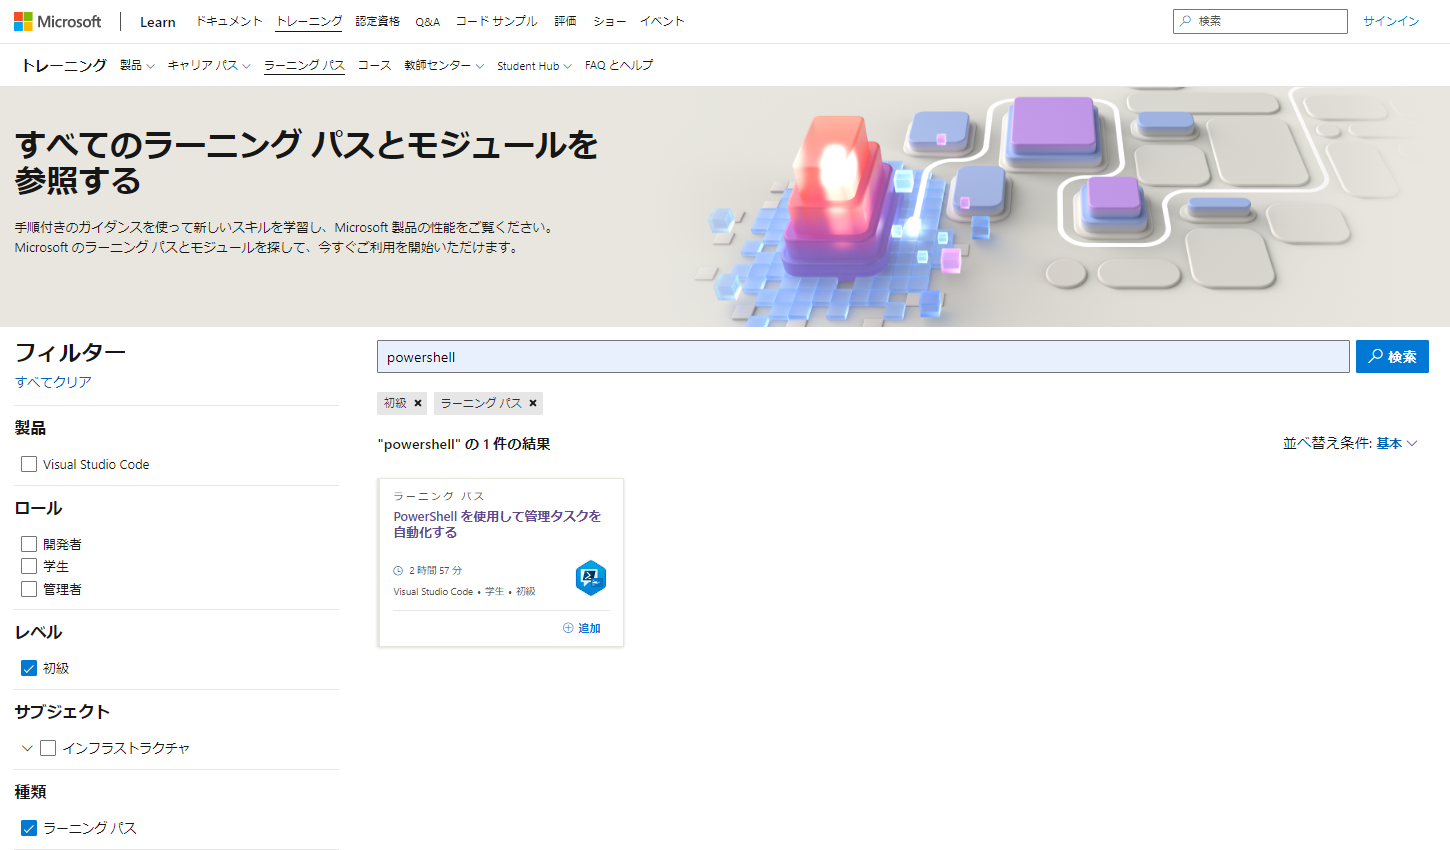Click the すべてクリア link to clear filters
The height and width of the screenshot is (850, 1450).
(52, 382)
